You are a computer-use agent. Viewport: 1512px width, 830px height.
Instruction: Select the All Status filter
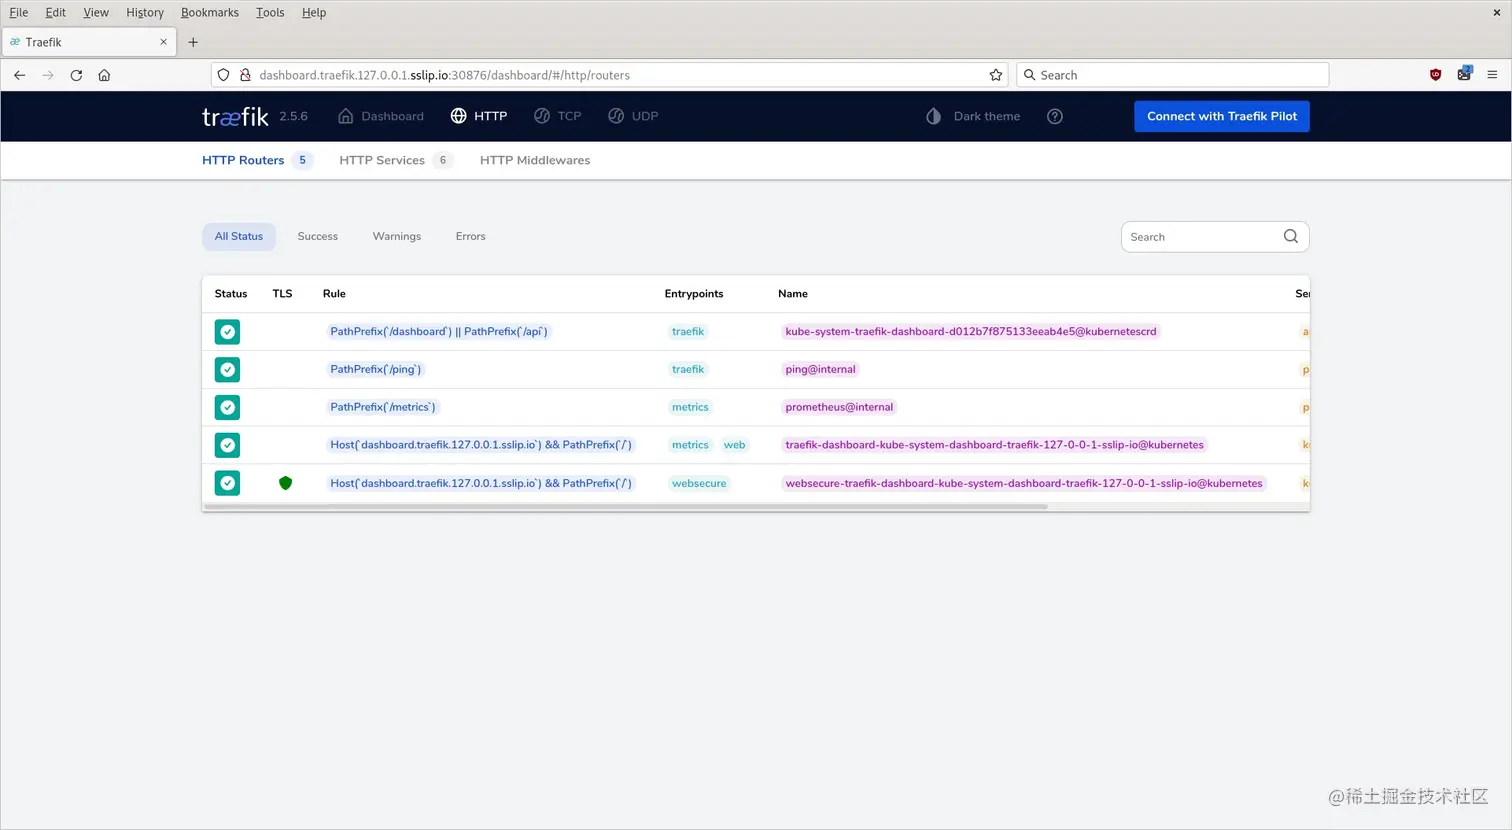[239, 236]
